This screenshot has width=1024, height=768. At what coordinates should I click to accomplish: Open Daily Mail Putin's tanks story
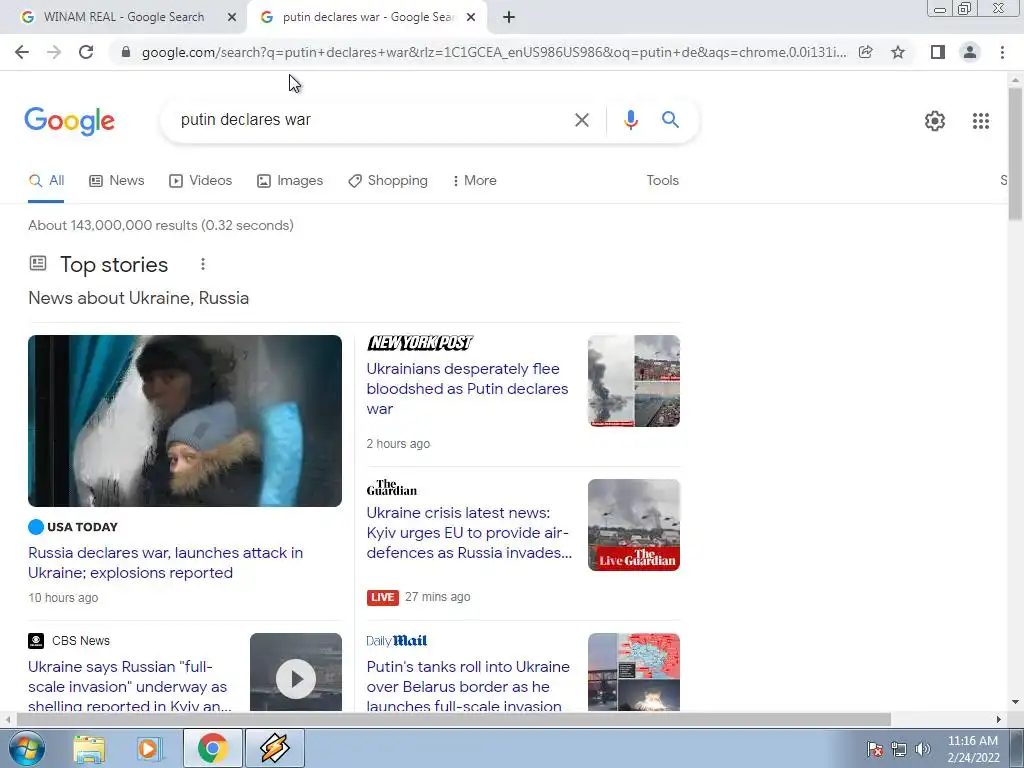(468, 685)
